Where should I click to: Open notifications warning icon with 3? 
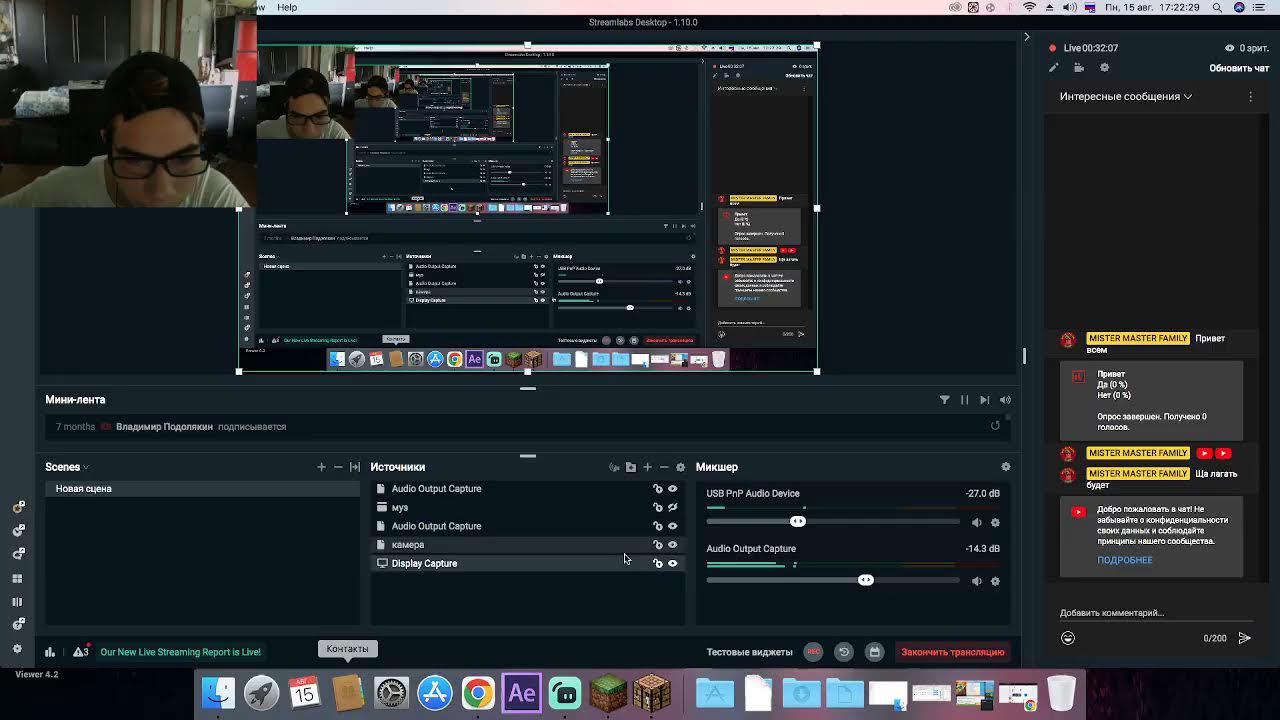tap(81, 652)
